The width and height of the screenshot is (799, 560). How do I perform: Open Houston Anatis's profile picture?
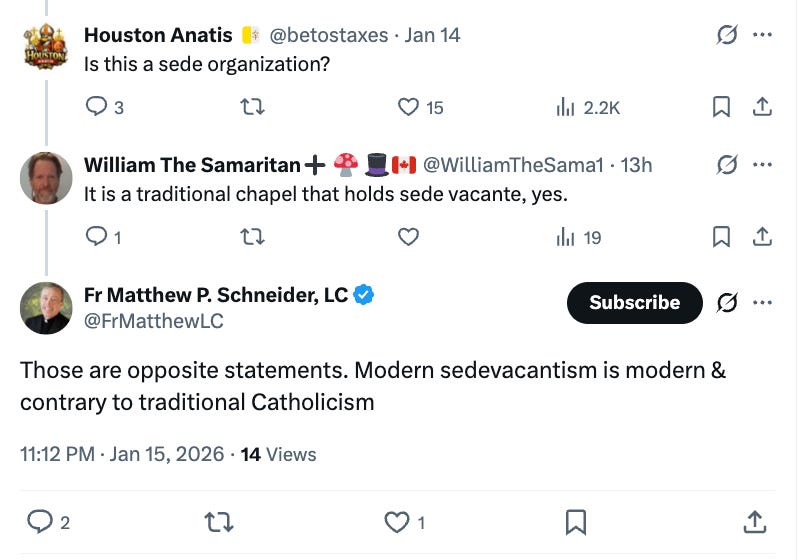pos(46,48)
